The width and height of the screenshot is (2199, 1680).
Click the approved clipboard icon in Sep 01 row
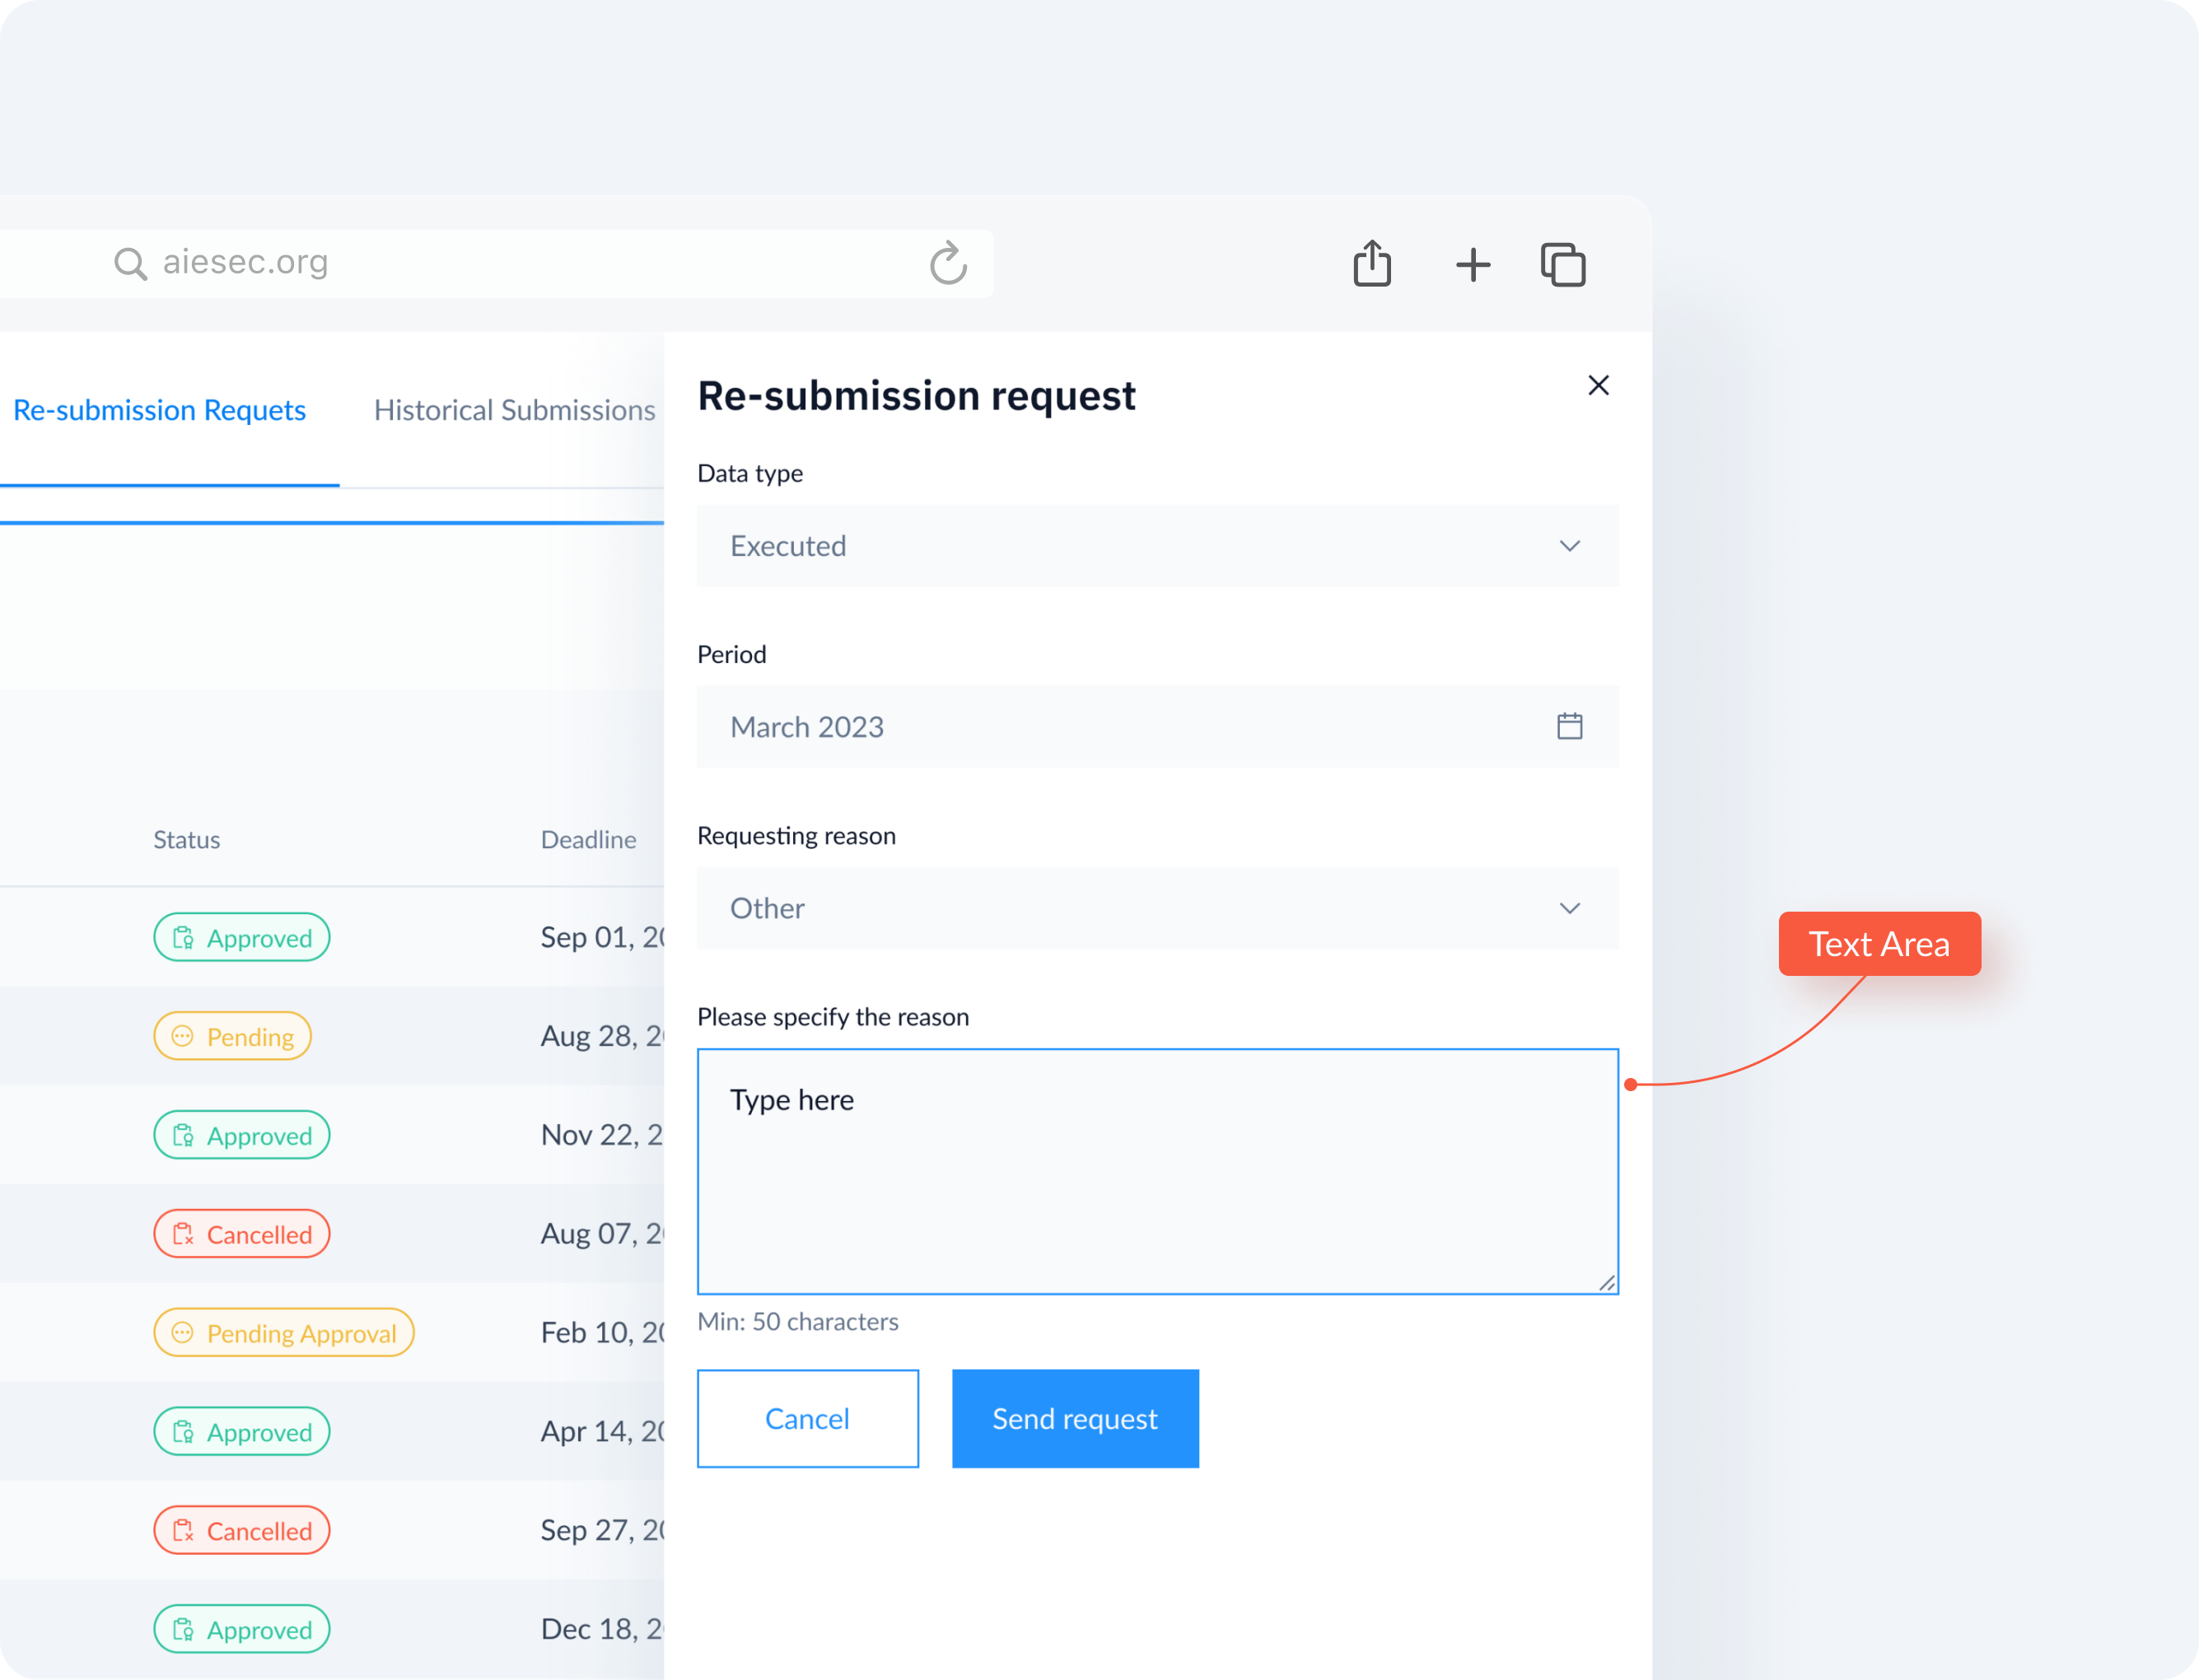[x=183, y=937]
